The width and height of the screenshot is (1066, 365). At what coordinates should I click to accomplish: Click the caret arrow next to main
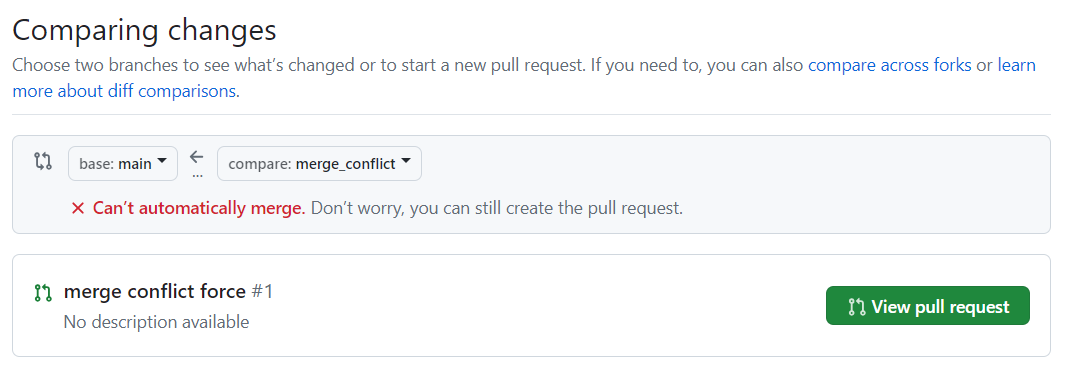tap(162, 162)
